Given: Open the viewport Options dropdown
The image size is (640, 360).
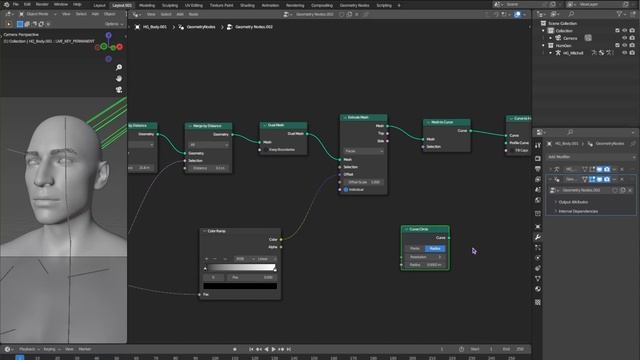Looking at the screenshot, I should (113, 24).
